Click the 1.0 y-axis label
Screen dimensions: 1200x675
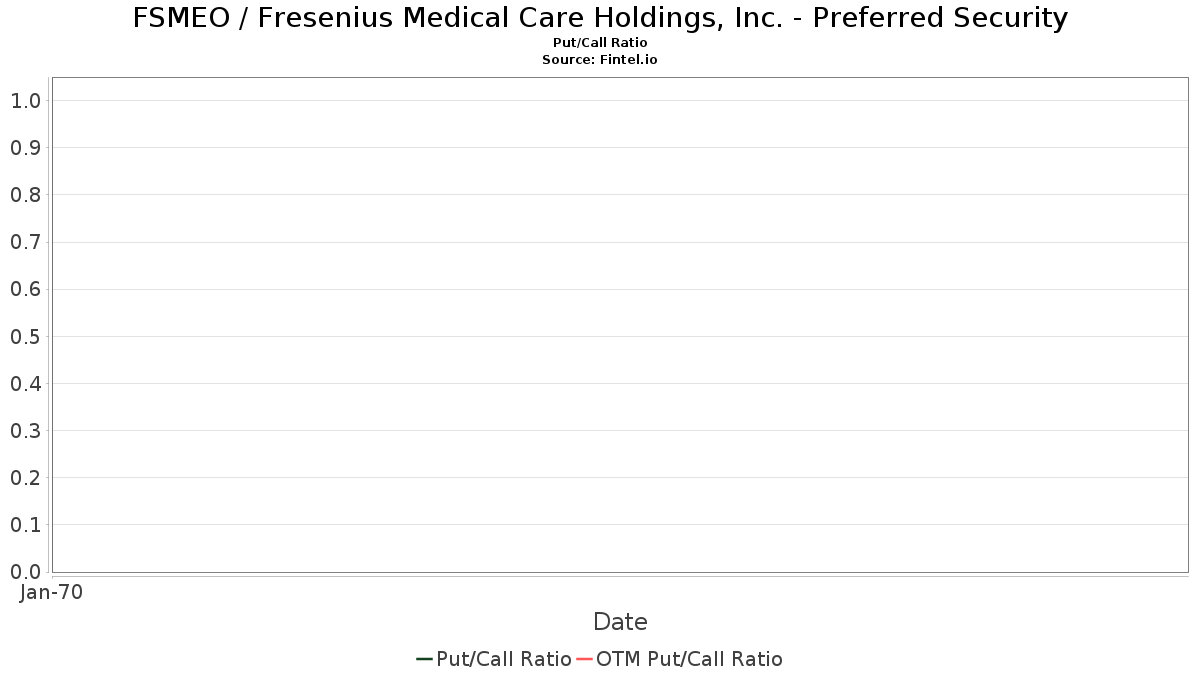pos(25,101)
